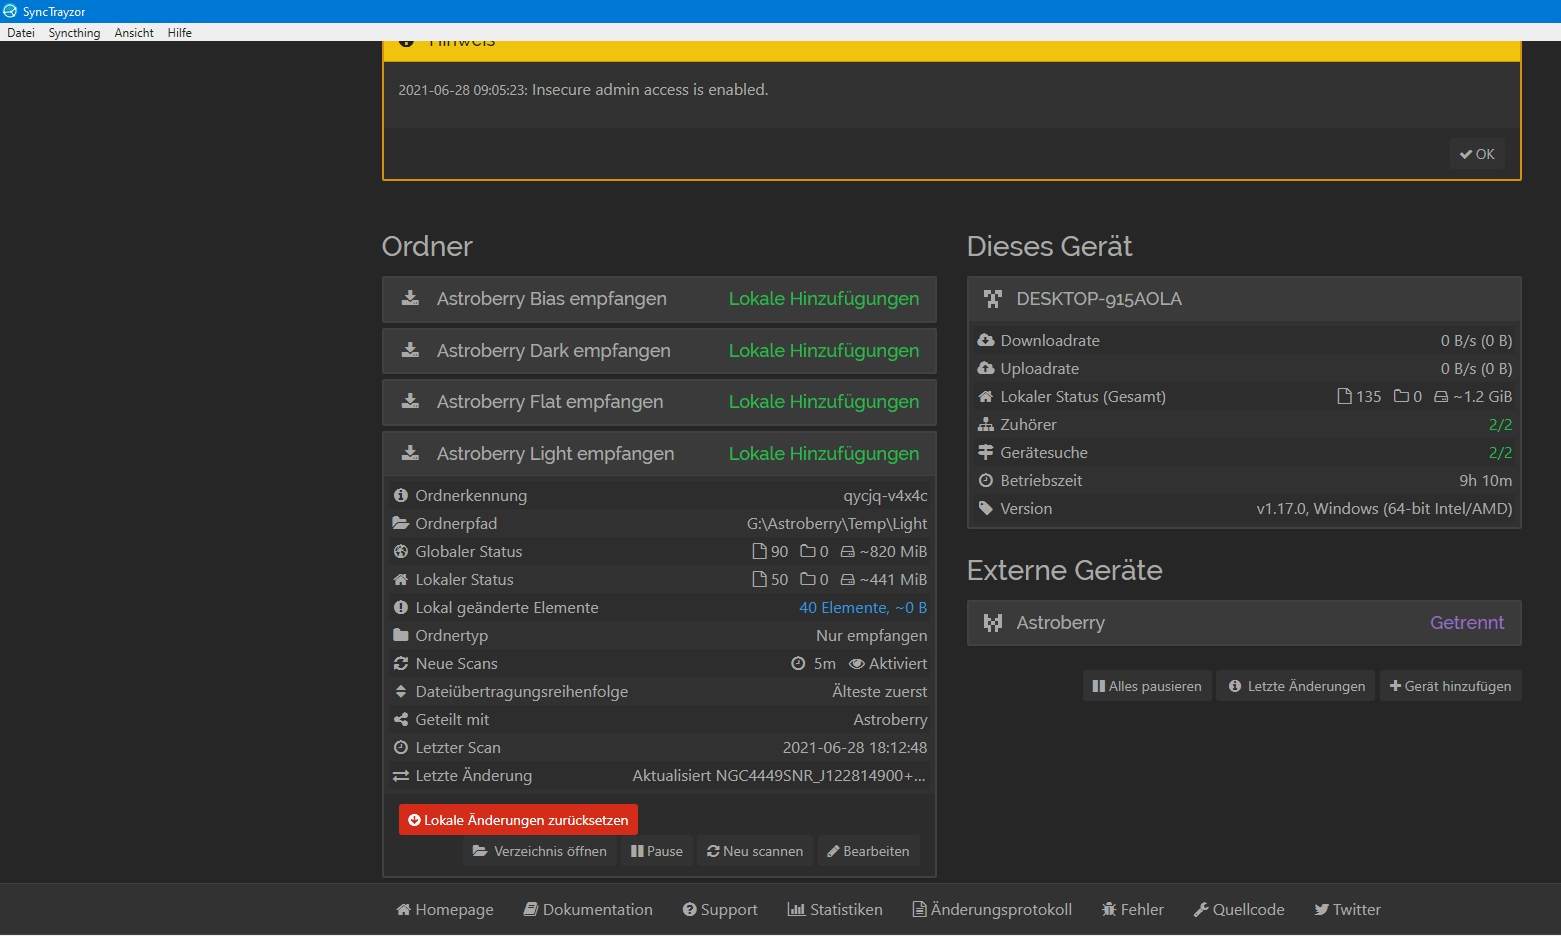The width and height of the screenshot is (1561, 936).
Task: Open the Dokumentation footer link
Action: pyautogui.click(x=588, y=909)
